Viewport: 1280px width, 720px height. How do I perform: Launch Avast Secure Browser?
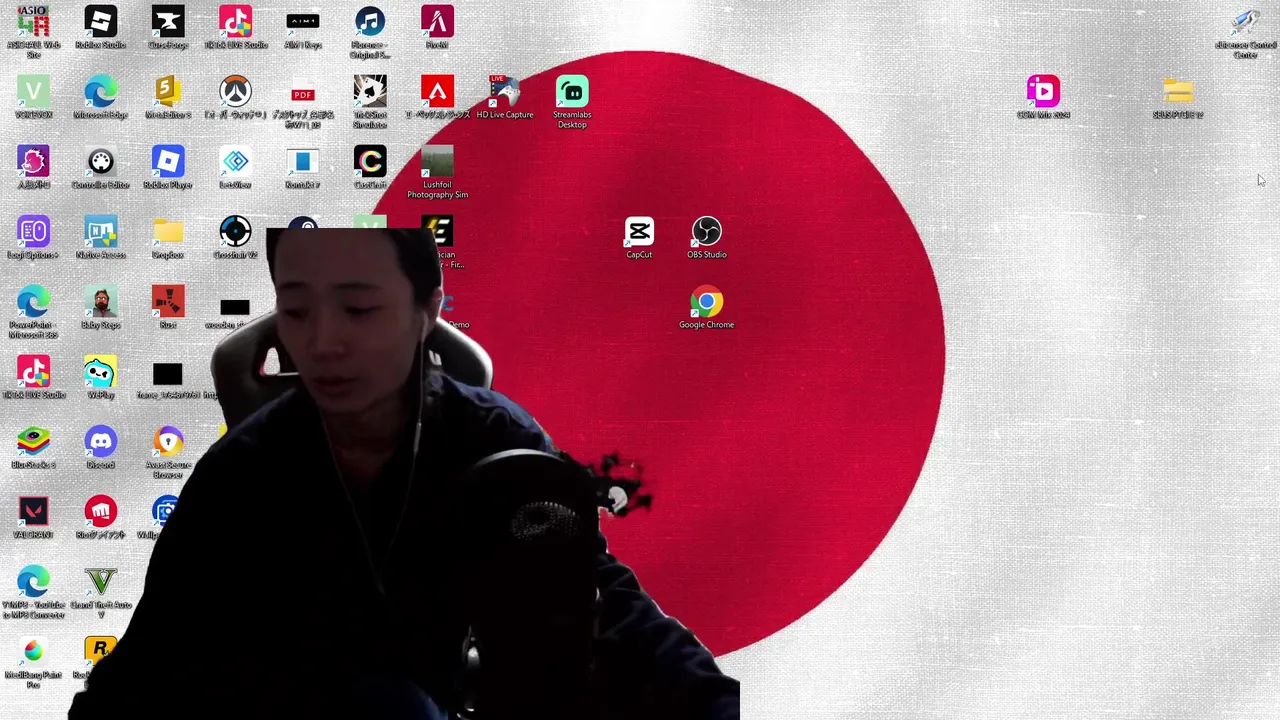click(x=168, y=442)
